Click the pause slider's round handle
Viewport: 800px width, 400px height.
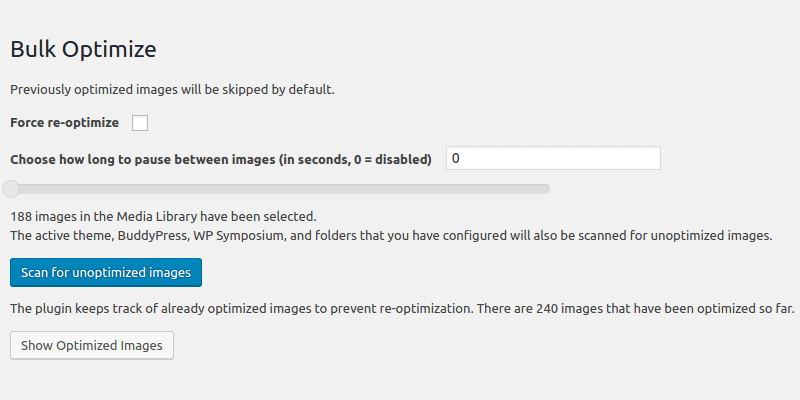tap(10, 188)
